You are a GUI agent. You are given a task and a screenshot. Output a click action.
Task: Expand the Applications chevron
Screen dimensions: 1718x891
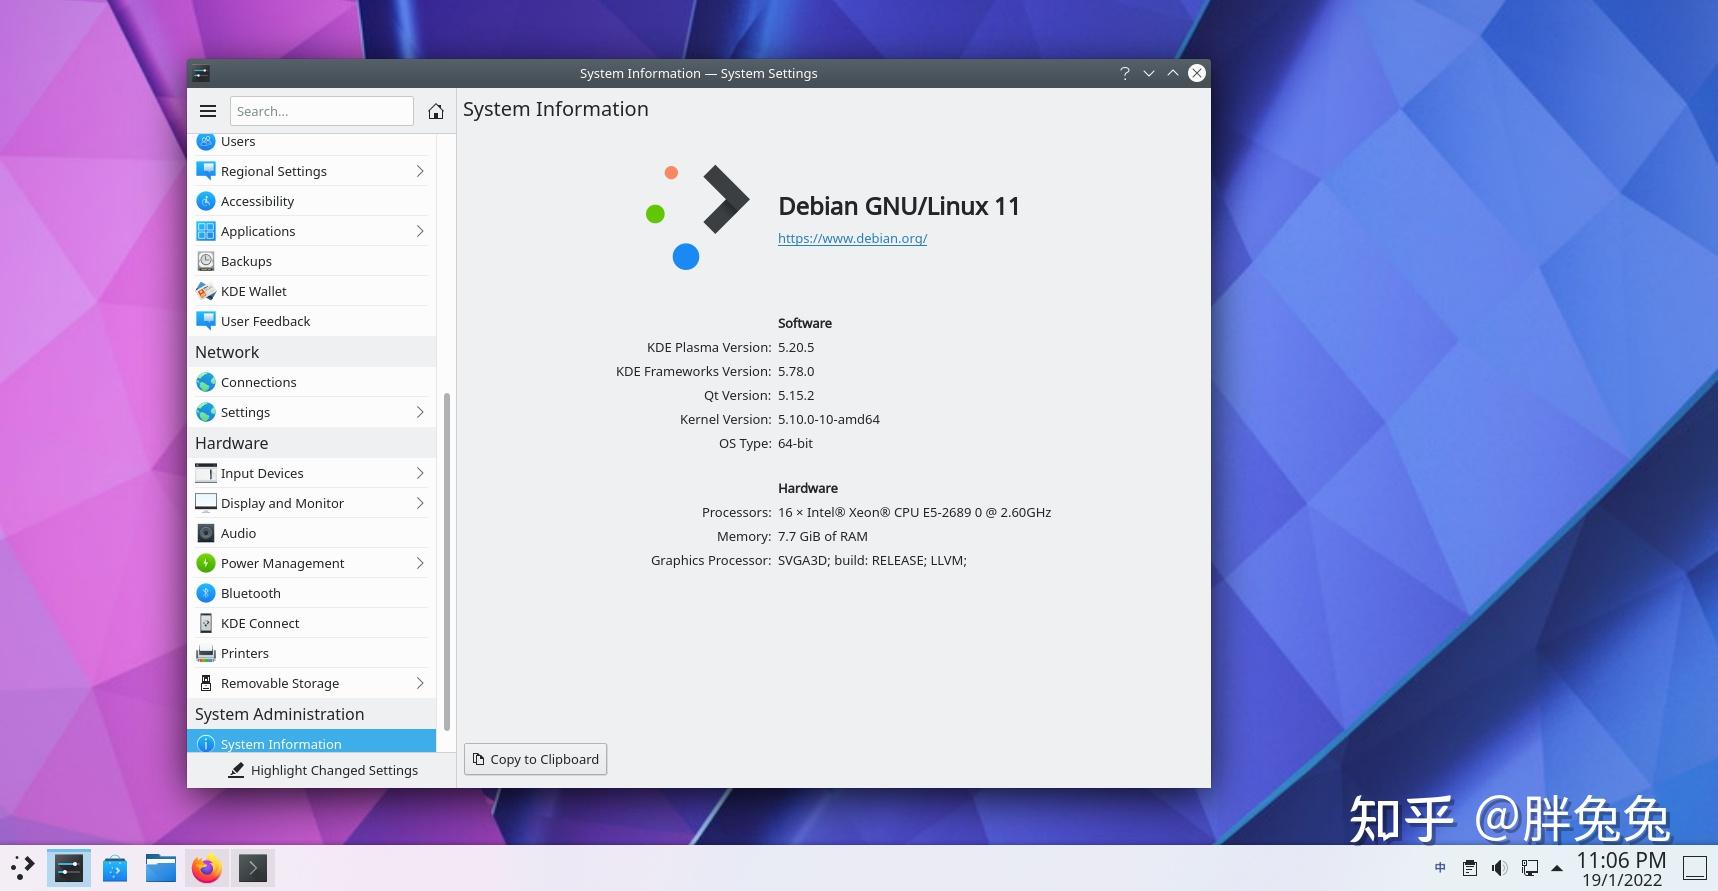420,231
